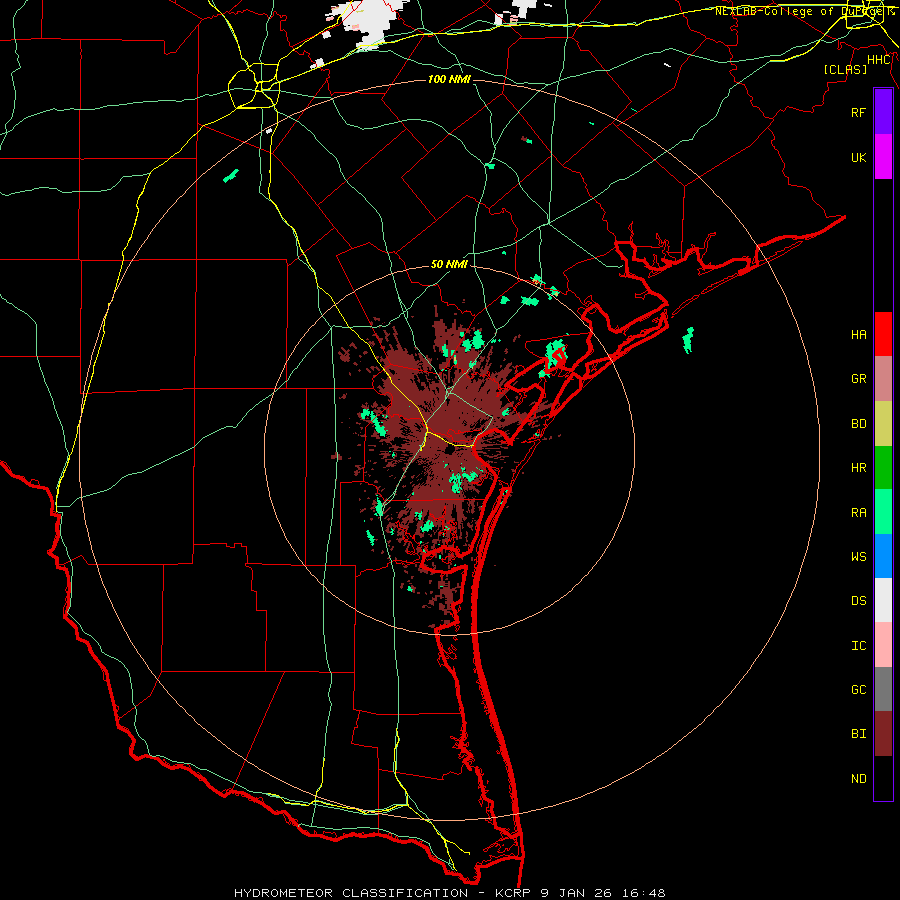
Task: Pick the HR dark green legend swatch
Action: click(x=883, y=467)
